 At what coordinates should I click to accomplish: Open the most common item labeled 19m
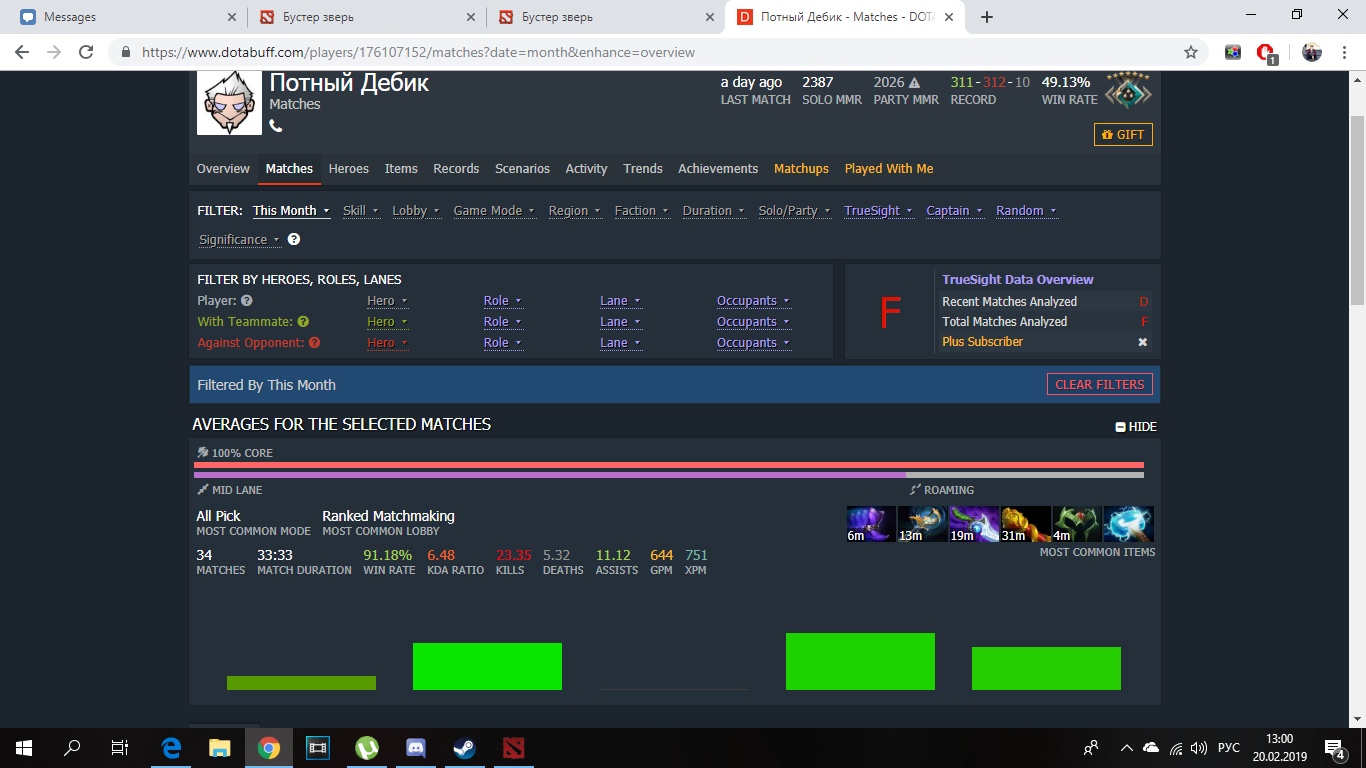click(974, 524)
